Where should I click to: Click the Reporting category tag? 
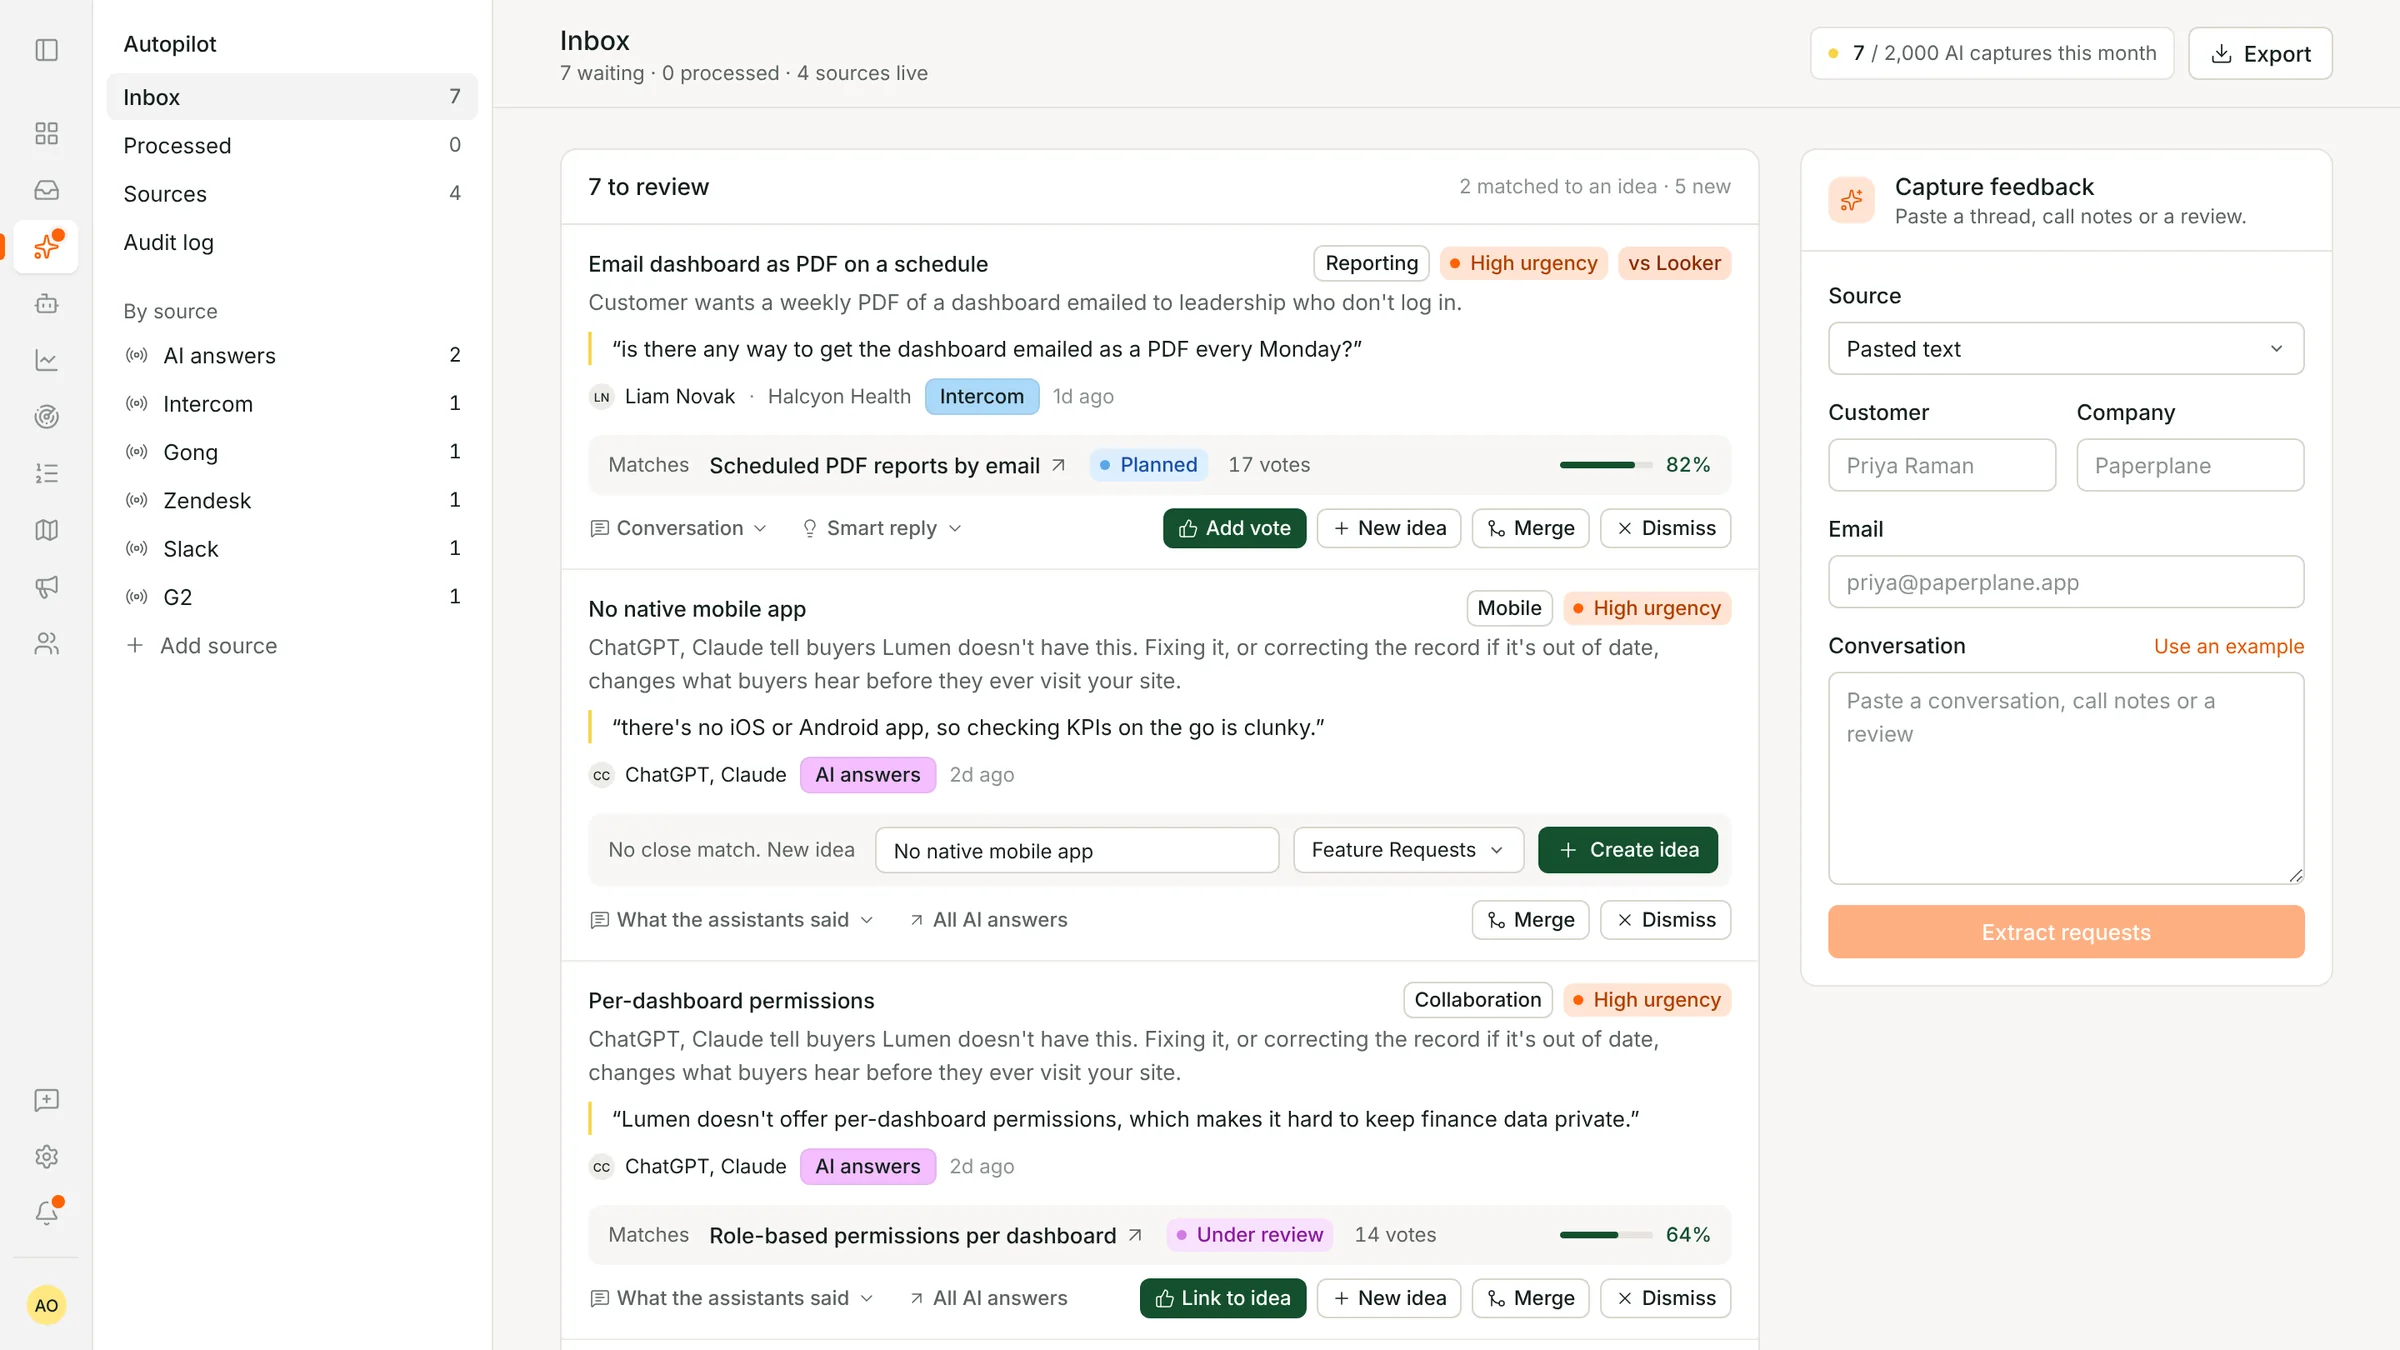click(x=1371, y=263)
